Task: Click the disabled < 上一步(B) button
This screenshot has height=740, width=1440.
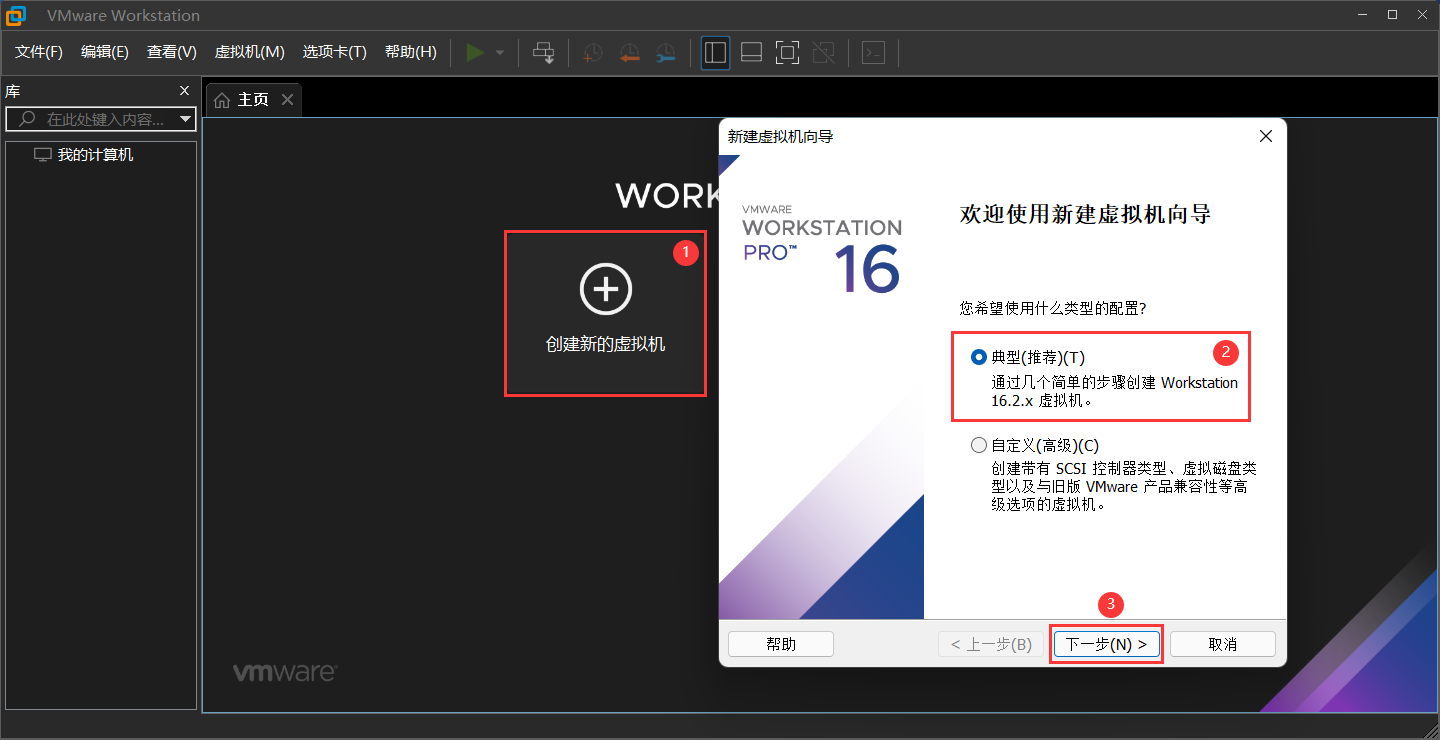Action: [991, 644]
